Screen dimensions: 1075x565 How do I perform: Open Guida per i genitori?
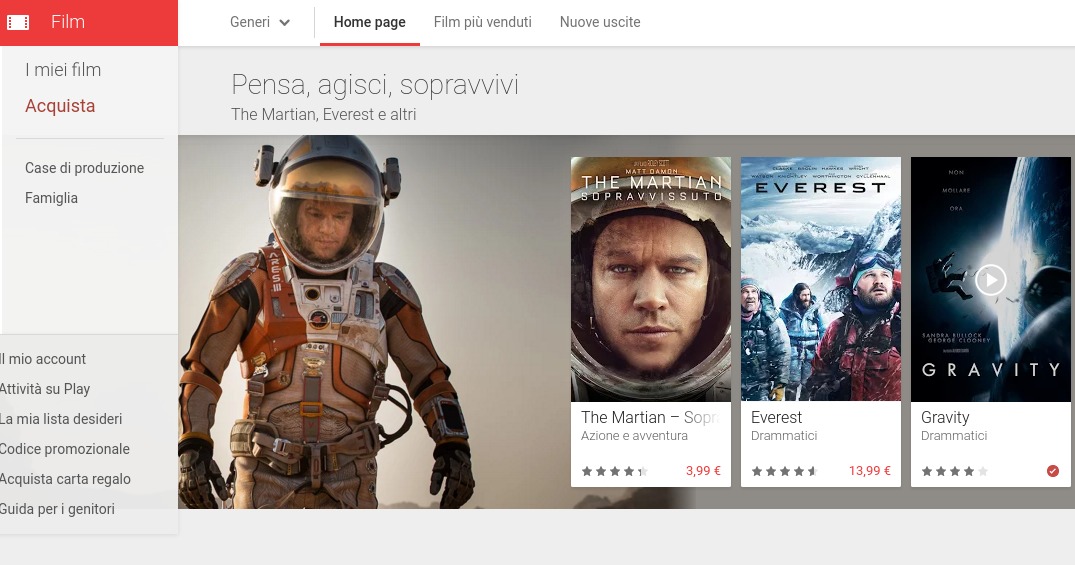(x=58, y=509)
